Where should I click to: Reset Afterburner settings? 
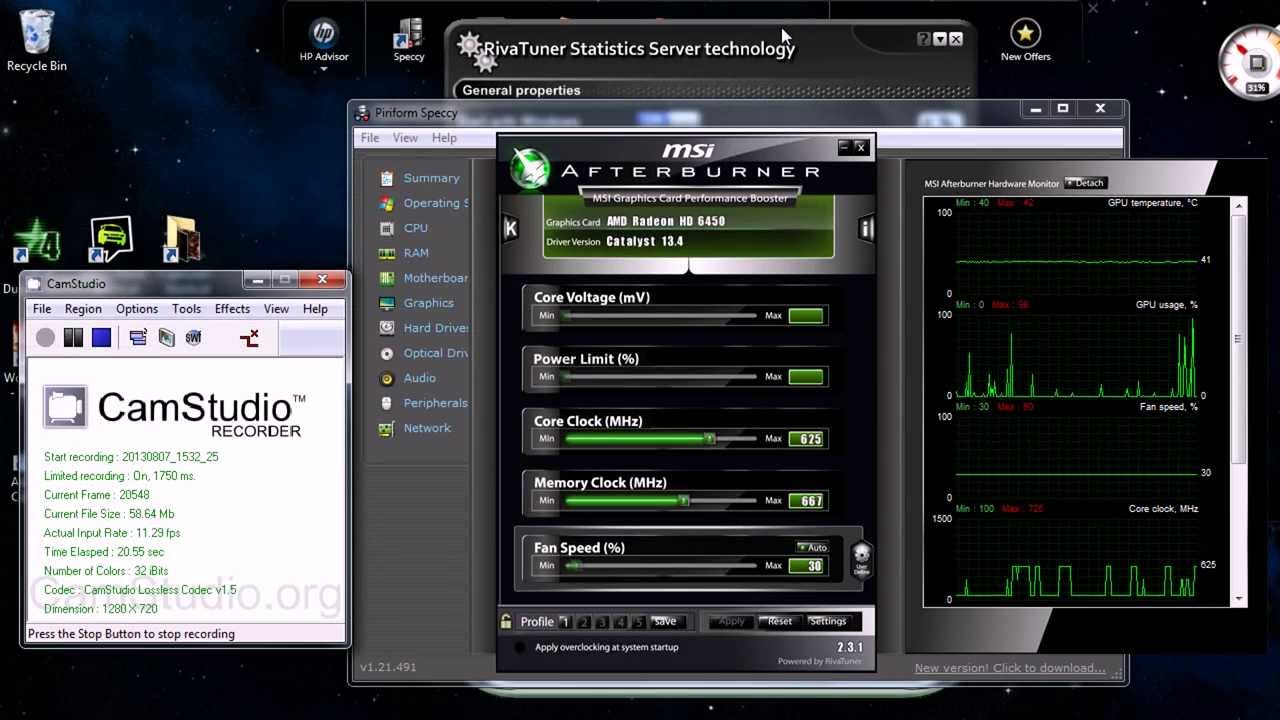[x=780, y=621]
